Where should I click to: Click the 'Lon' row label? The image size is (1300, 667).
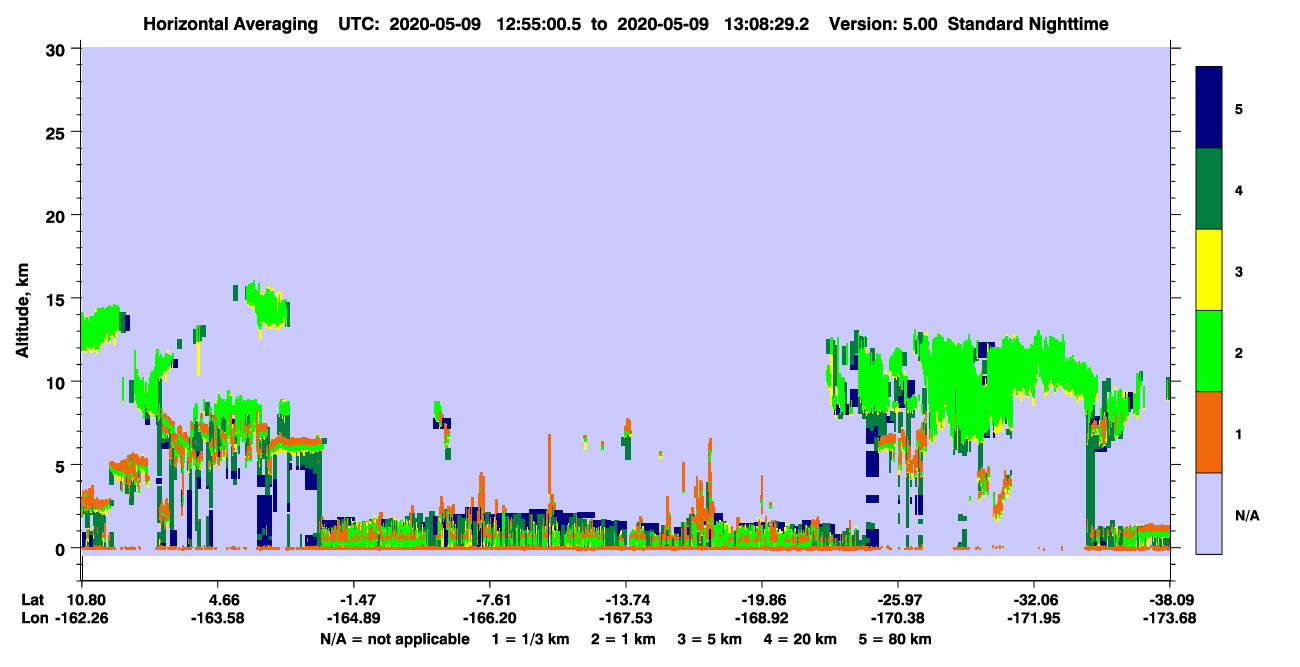tap(34, 618)
